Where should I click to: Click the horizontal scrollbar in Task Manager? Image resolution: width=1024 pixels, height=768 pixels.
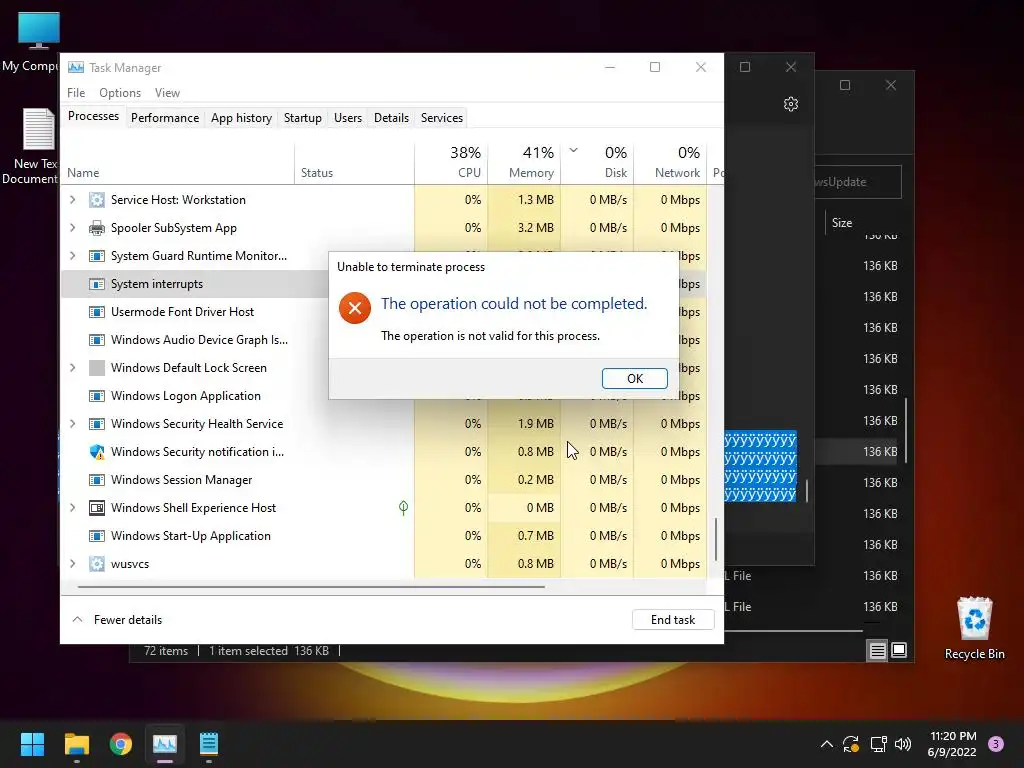(311, 587)
